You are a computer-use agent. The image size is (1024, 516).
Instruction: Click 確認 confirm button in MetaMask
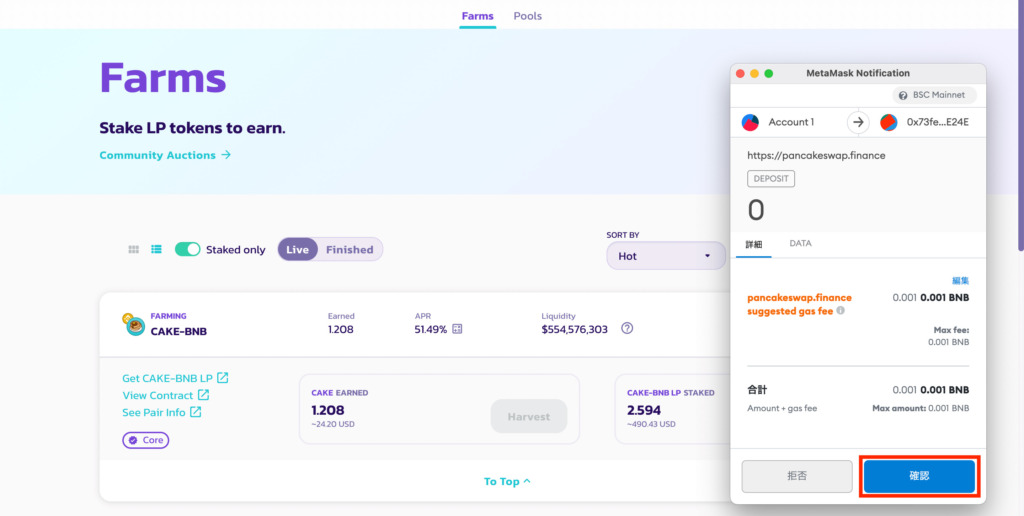point(919,476)
